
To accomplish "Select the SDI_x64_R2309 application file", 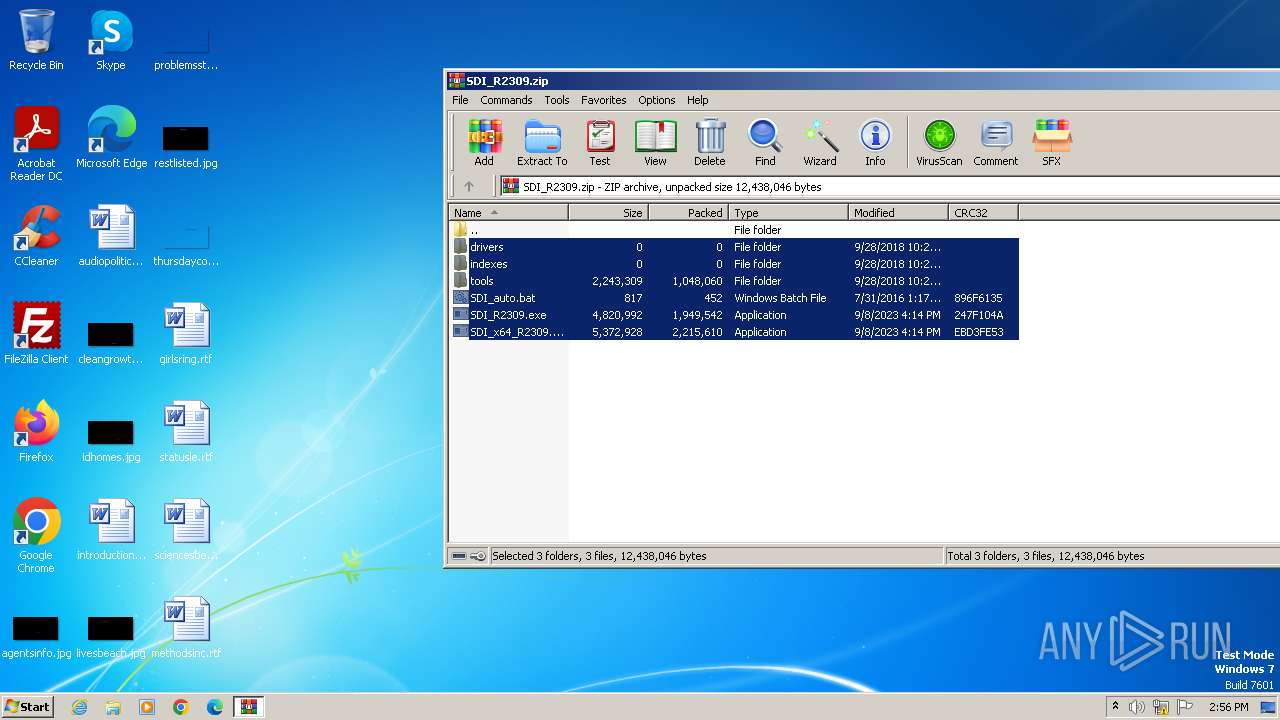I will click(734, 332).
